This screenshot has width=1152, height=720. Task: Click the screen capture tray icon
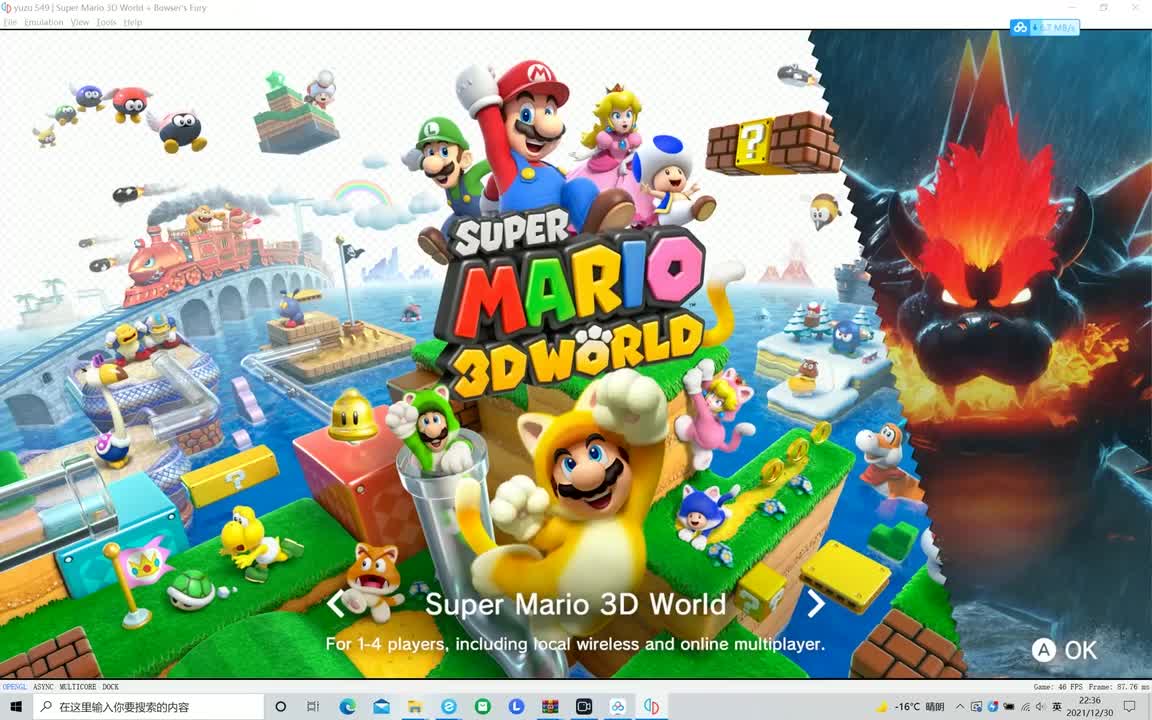[x=976, y=706]
